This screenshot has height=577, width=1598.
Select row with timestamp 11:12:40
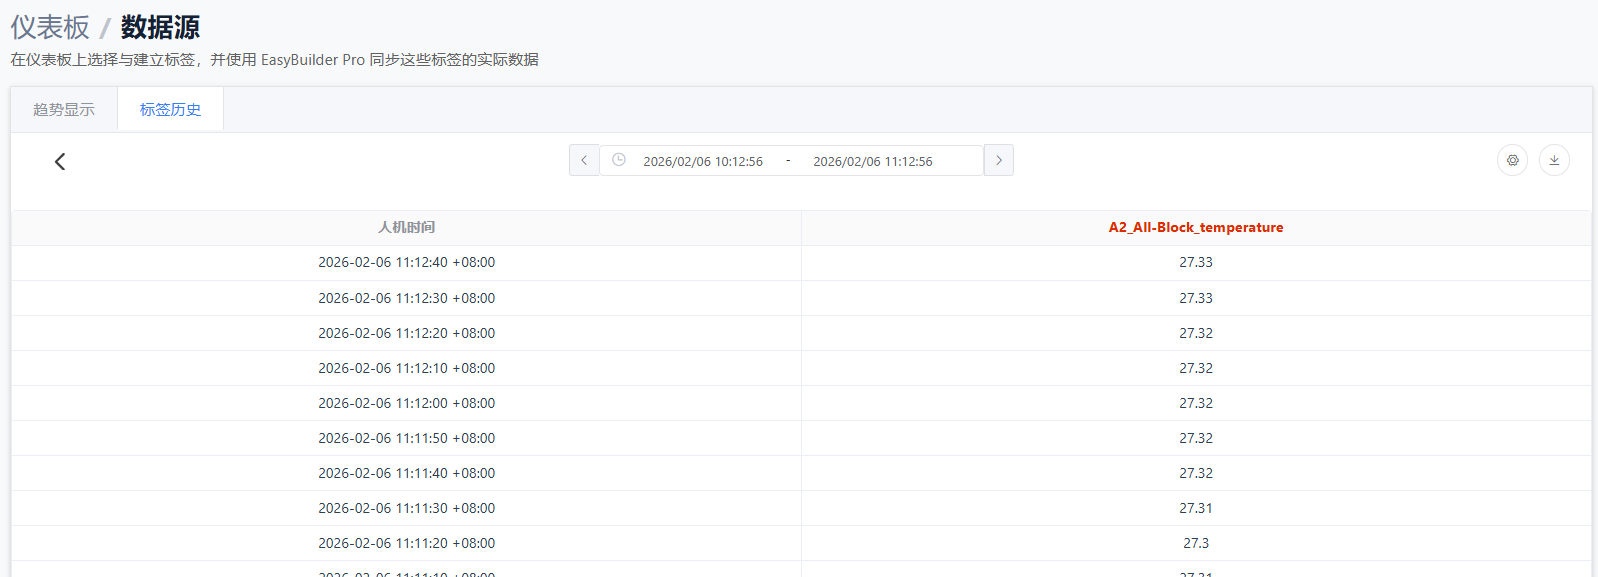click(x=406, y=263)
